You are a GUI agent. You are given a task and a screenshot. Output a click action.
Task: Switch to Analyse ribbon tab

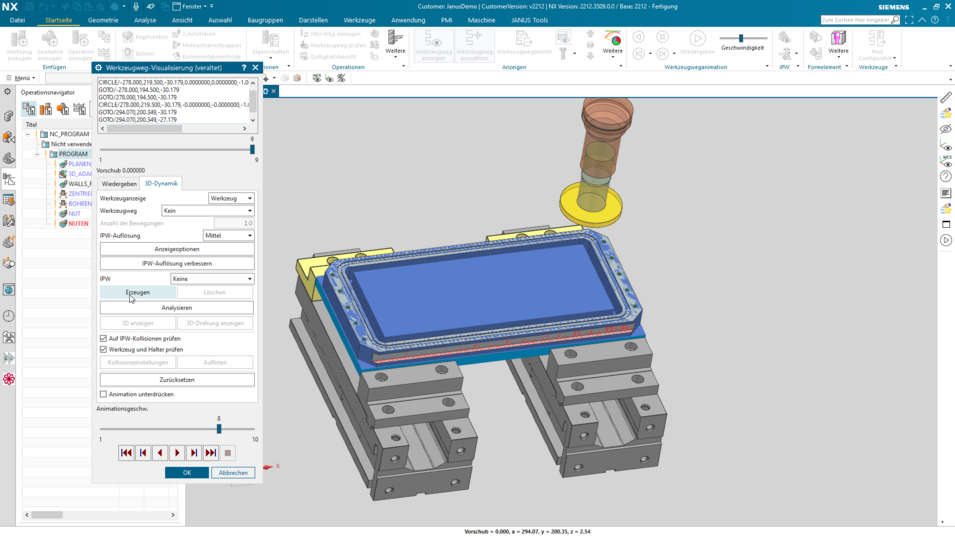tap(145, 20)
